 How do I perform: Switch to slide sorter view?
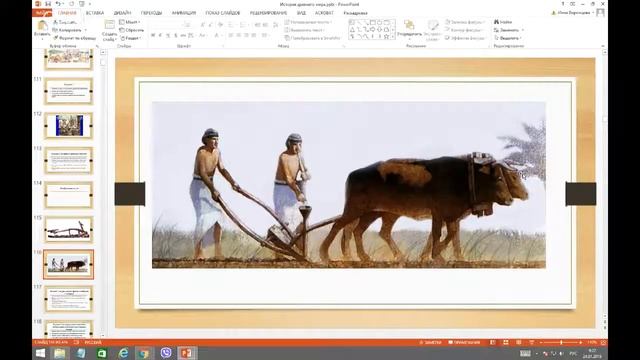click(506, 342)
